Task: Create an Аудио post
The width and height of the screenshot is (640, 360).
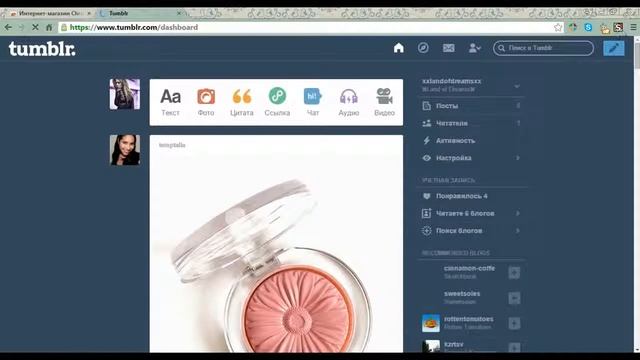Action: [x=349, y=102]
